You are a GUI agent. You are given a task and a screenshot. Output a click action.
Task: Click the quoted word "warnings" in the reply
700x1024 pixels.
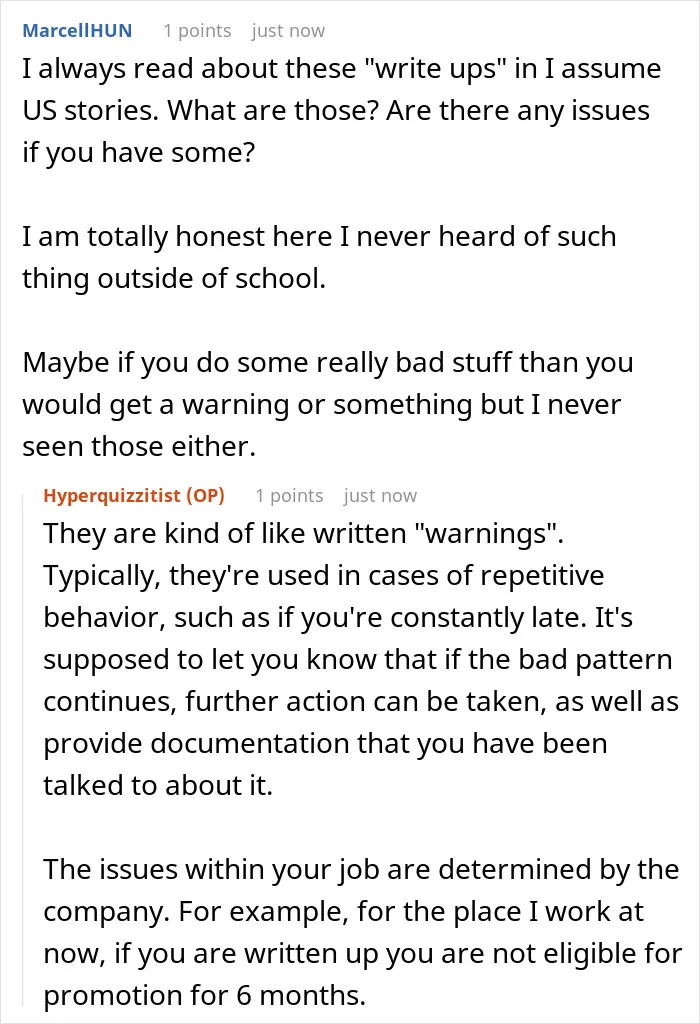pos(486,534)
